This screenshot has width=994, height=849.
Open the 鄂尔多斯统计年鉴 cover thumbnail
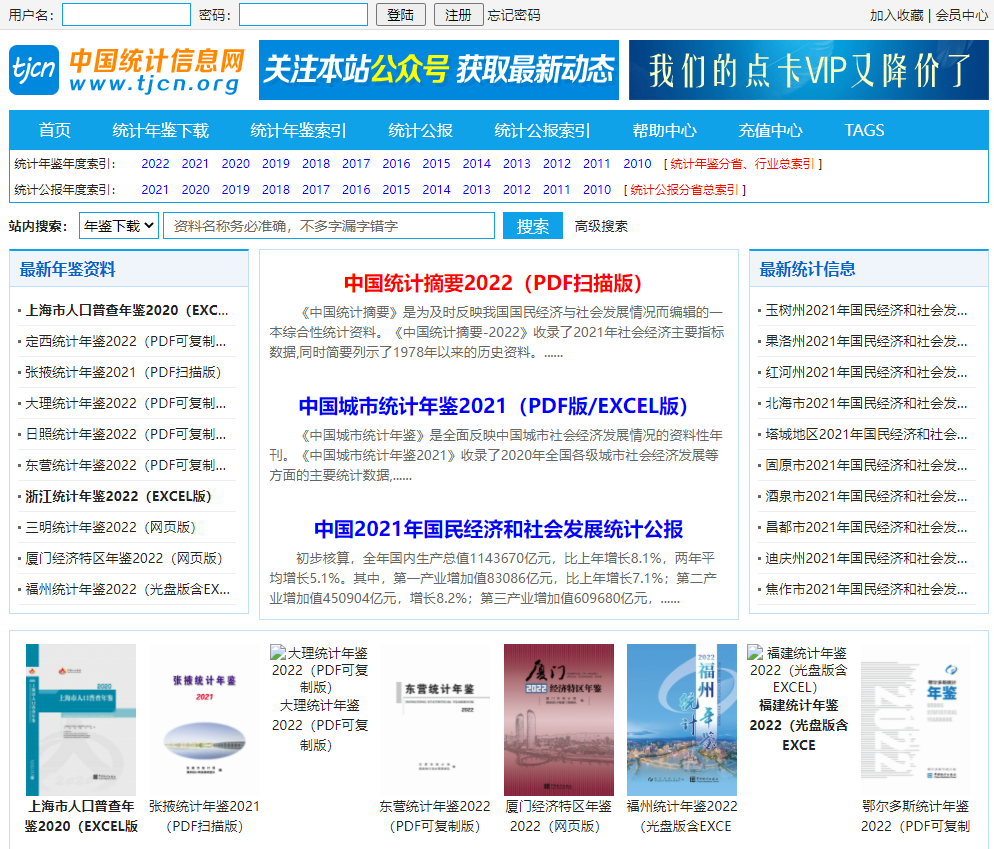tap(915, 719)
